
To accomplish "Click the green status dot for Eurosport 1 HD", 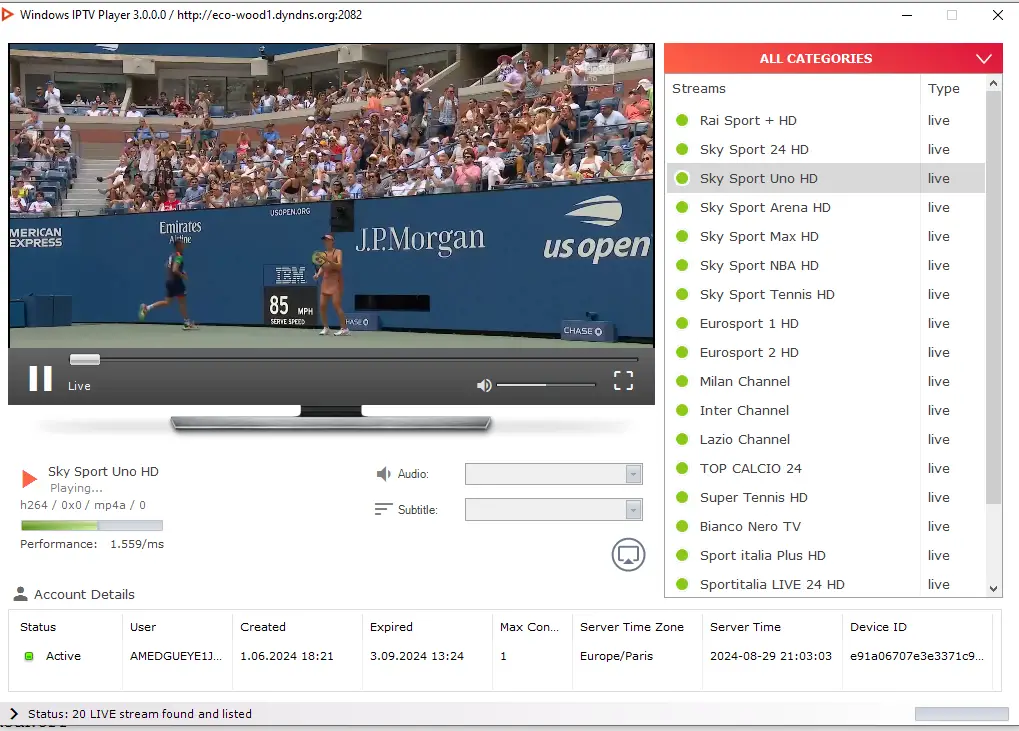I will (682, 324).
